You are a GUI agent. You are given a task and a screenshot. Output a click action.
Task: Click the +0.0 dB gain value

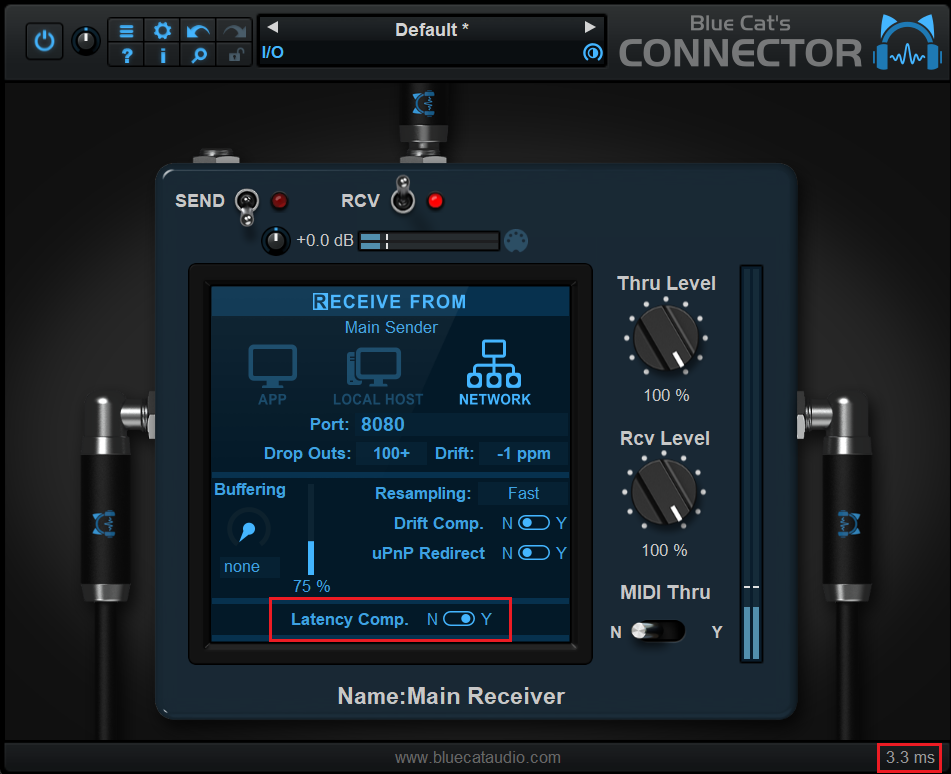click(324, 241)
